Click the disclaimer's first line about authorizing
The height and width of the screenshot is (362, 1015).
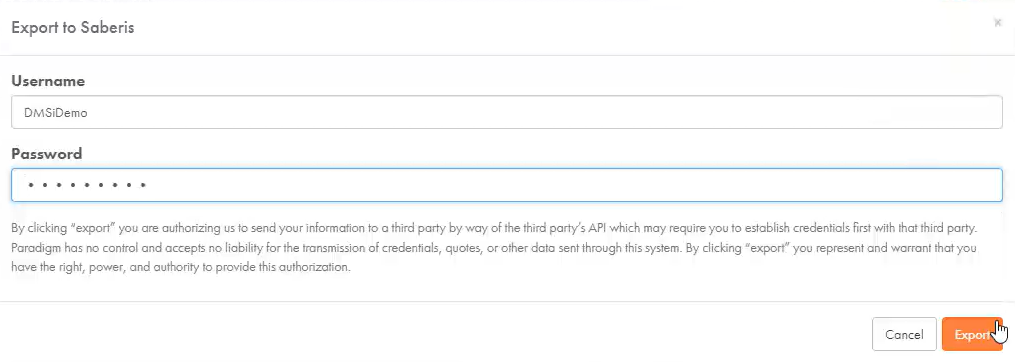498,229
